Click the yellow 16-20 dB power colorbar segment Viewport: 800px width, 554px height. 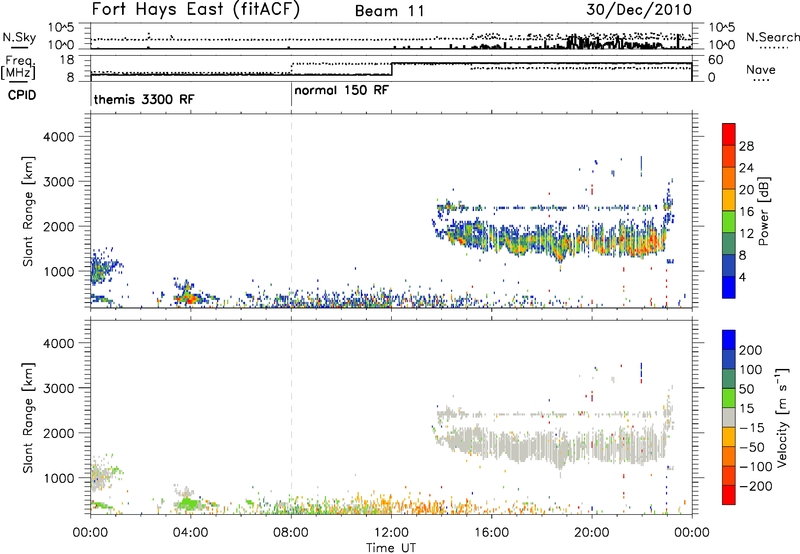(x=729, y=200)
